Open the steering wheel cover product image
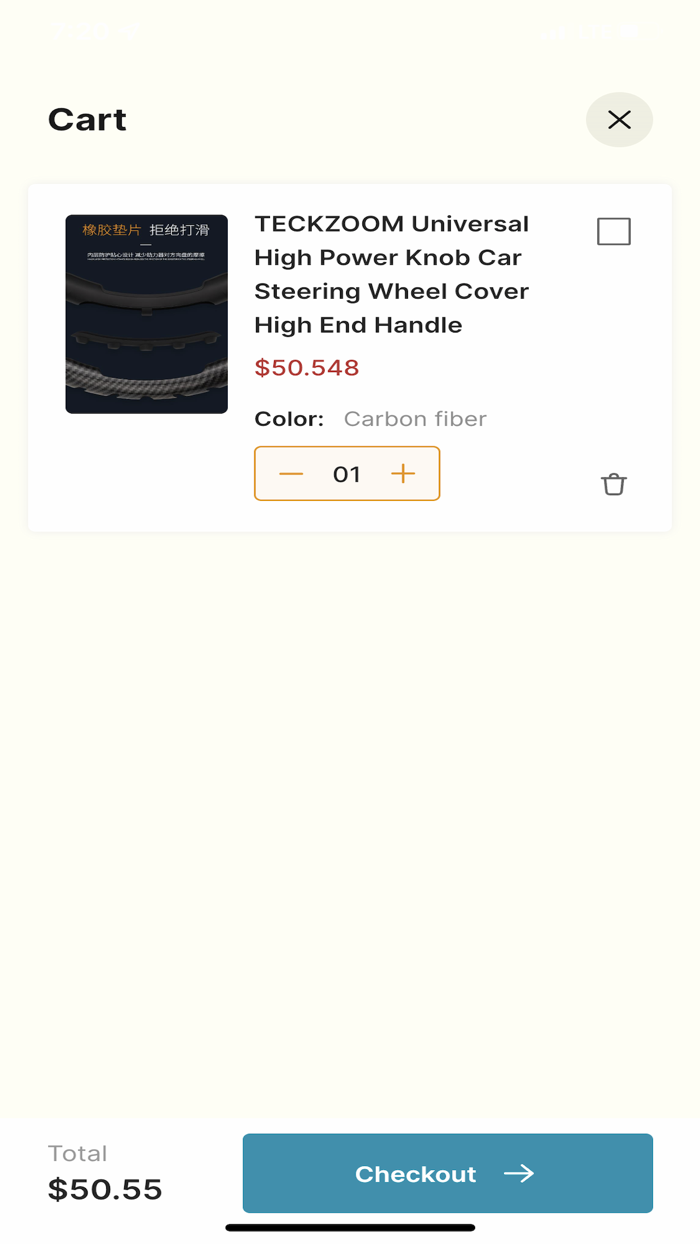 coord(147,314)
